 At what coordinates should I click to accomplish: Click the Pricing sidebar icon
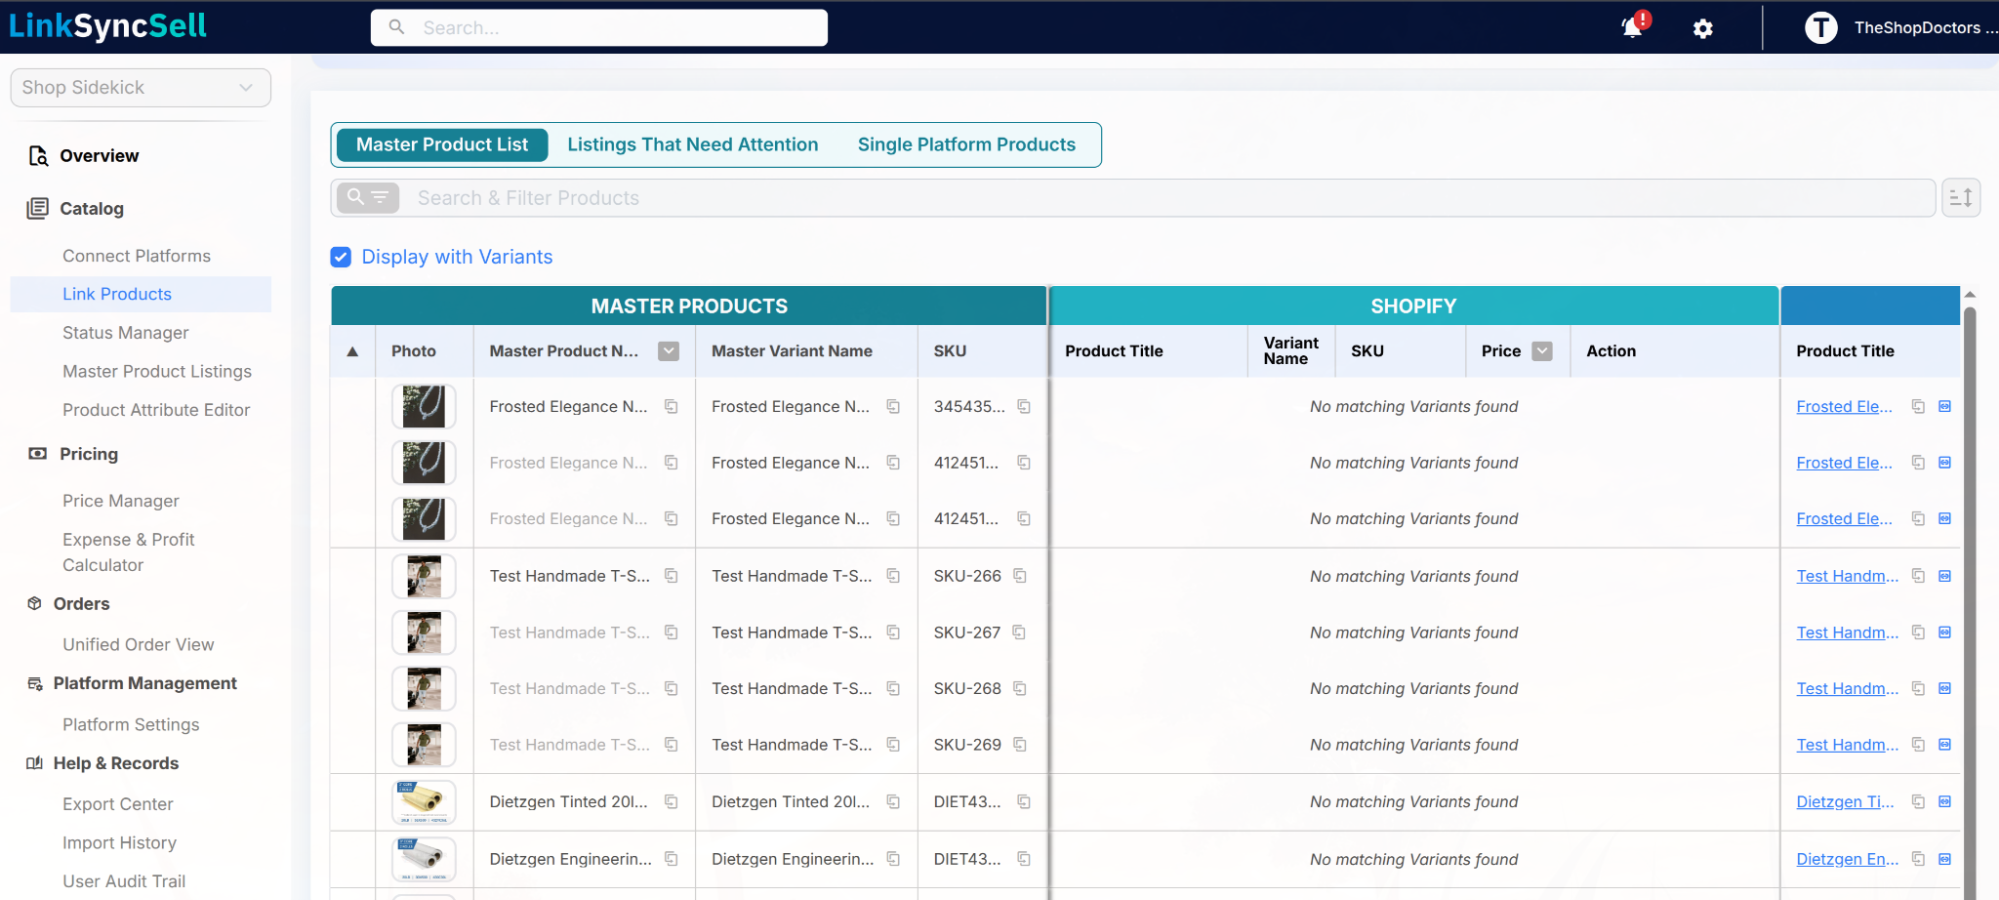point(38,454)
